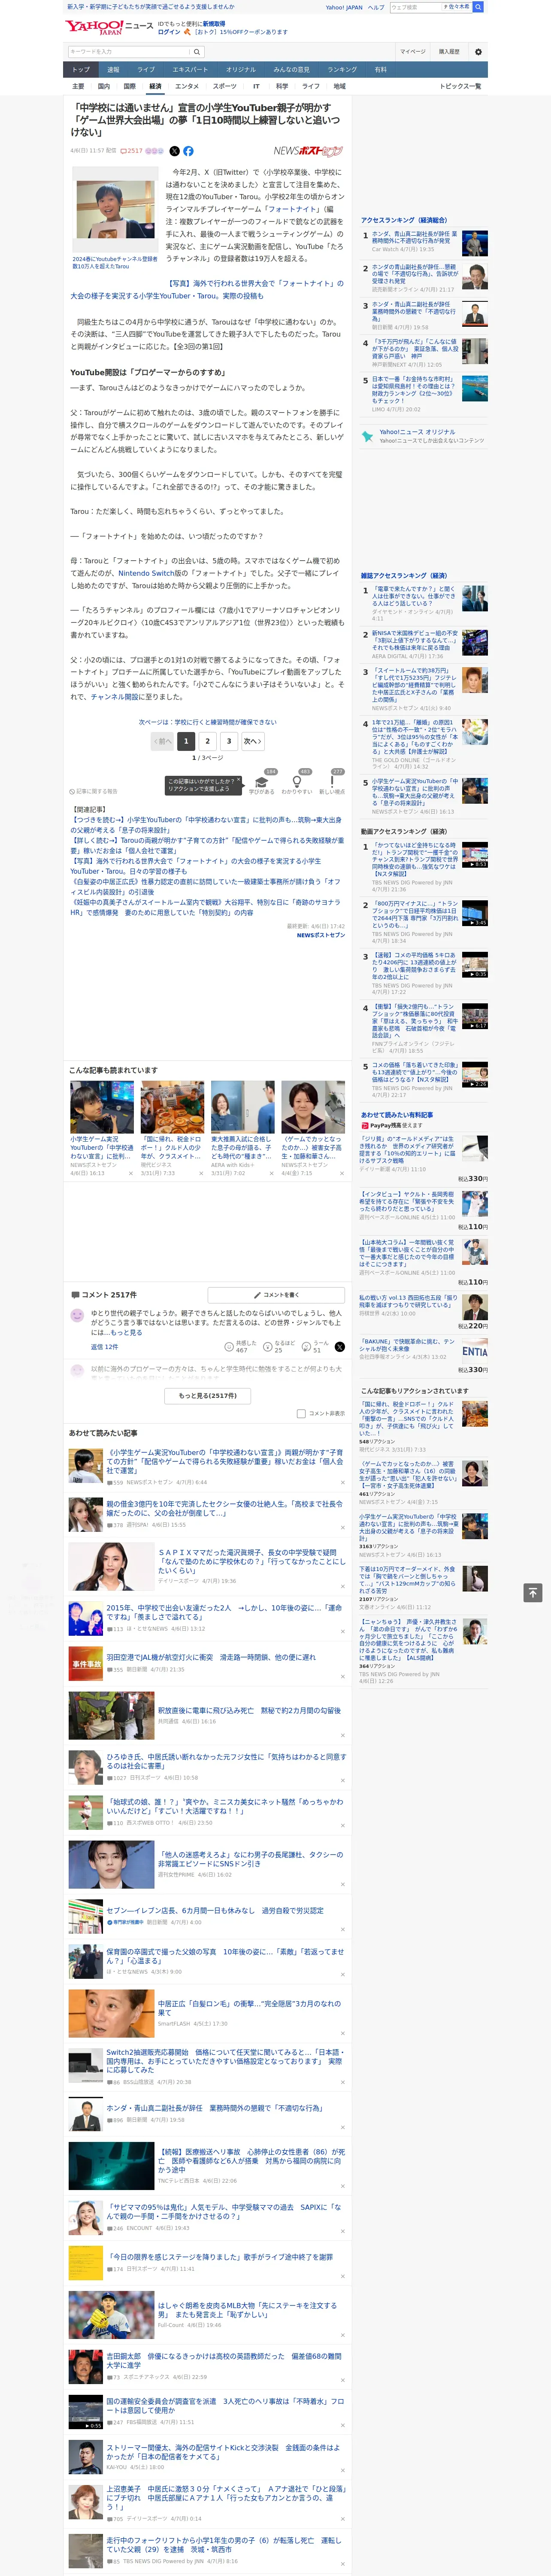Open the IT category
Image resolution: width=551 pixels, height=2576 pixels.
click(x=256, y=86)
